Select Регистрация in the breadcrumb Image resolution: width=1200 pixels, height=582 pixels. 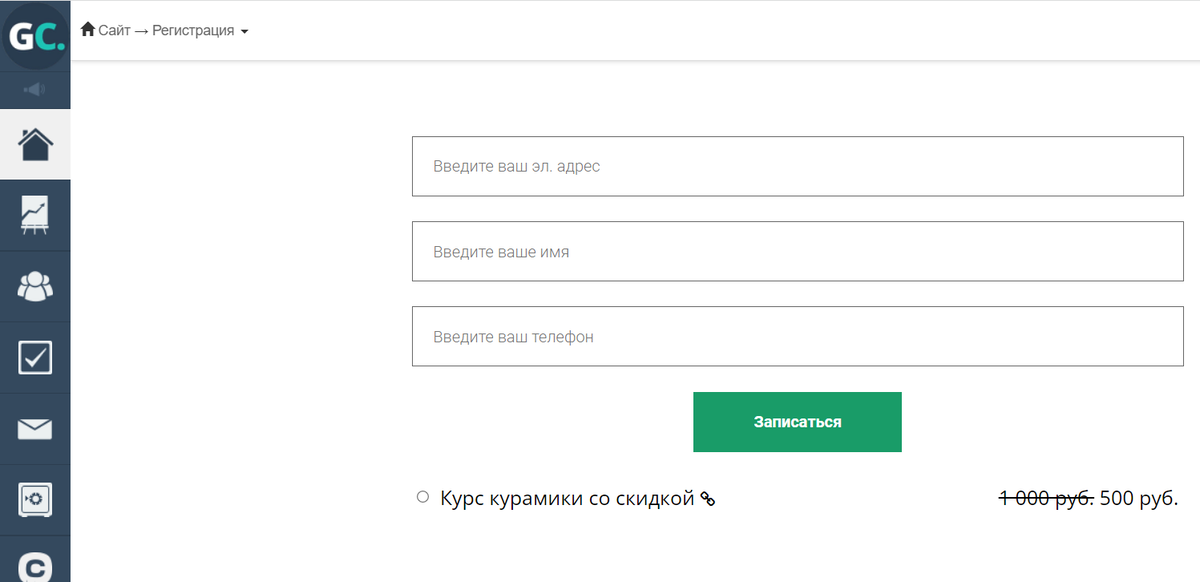193,30
